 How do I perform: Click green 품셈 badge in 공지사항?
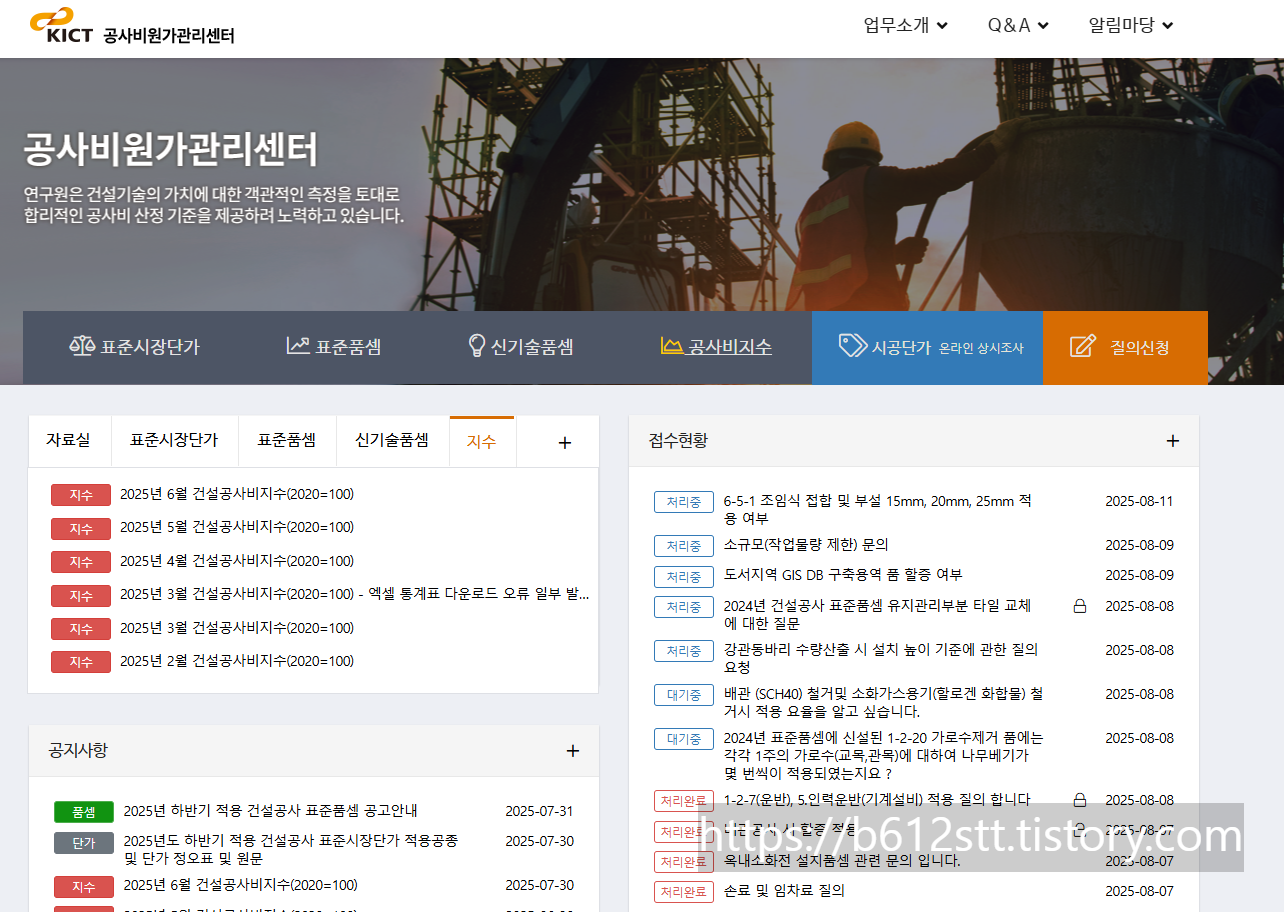click(84, 812)
